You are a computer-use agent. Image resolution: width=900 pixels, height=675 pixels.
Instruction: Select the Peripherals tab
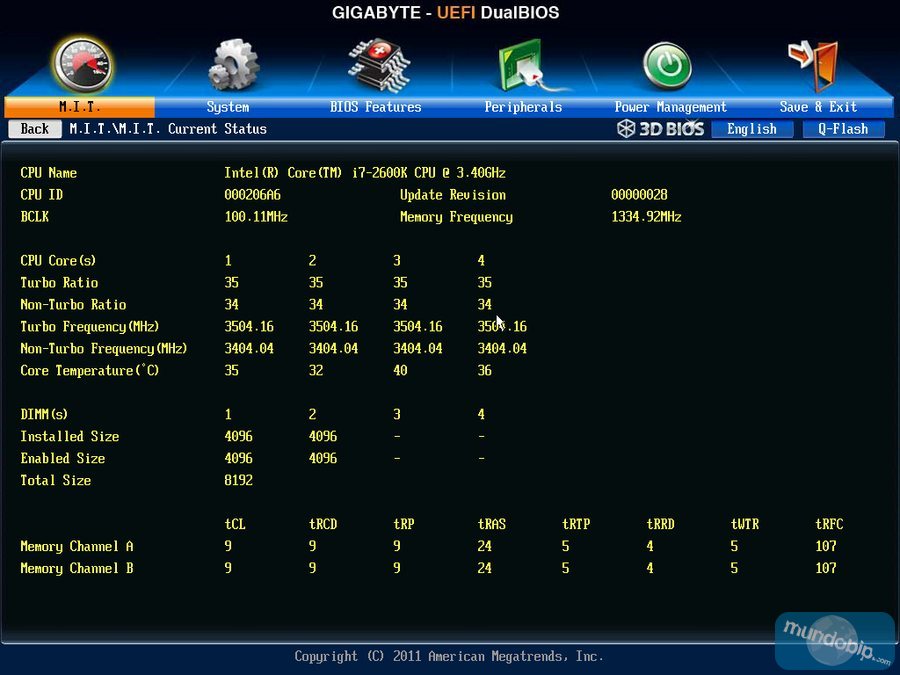click(523, 107)
